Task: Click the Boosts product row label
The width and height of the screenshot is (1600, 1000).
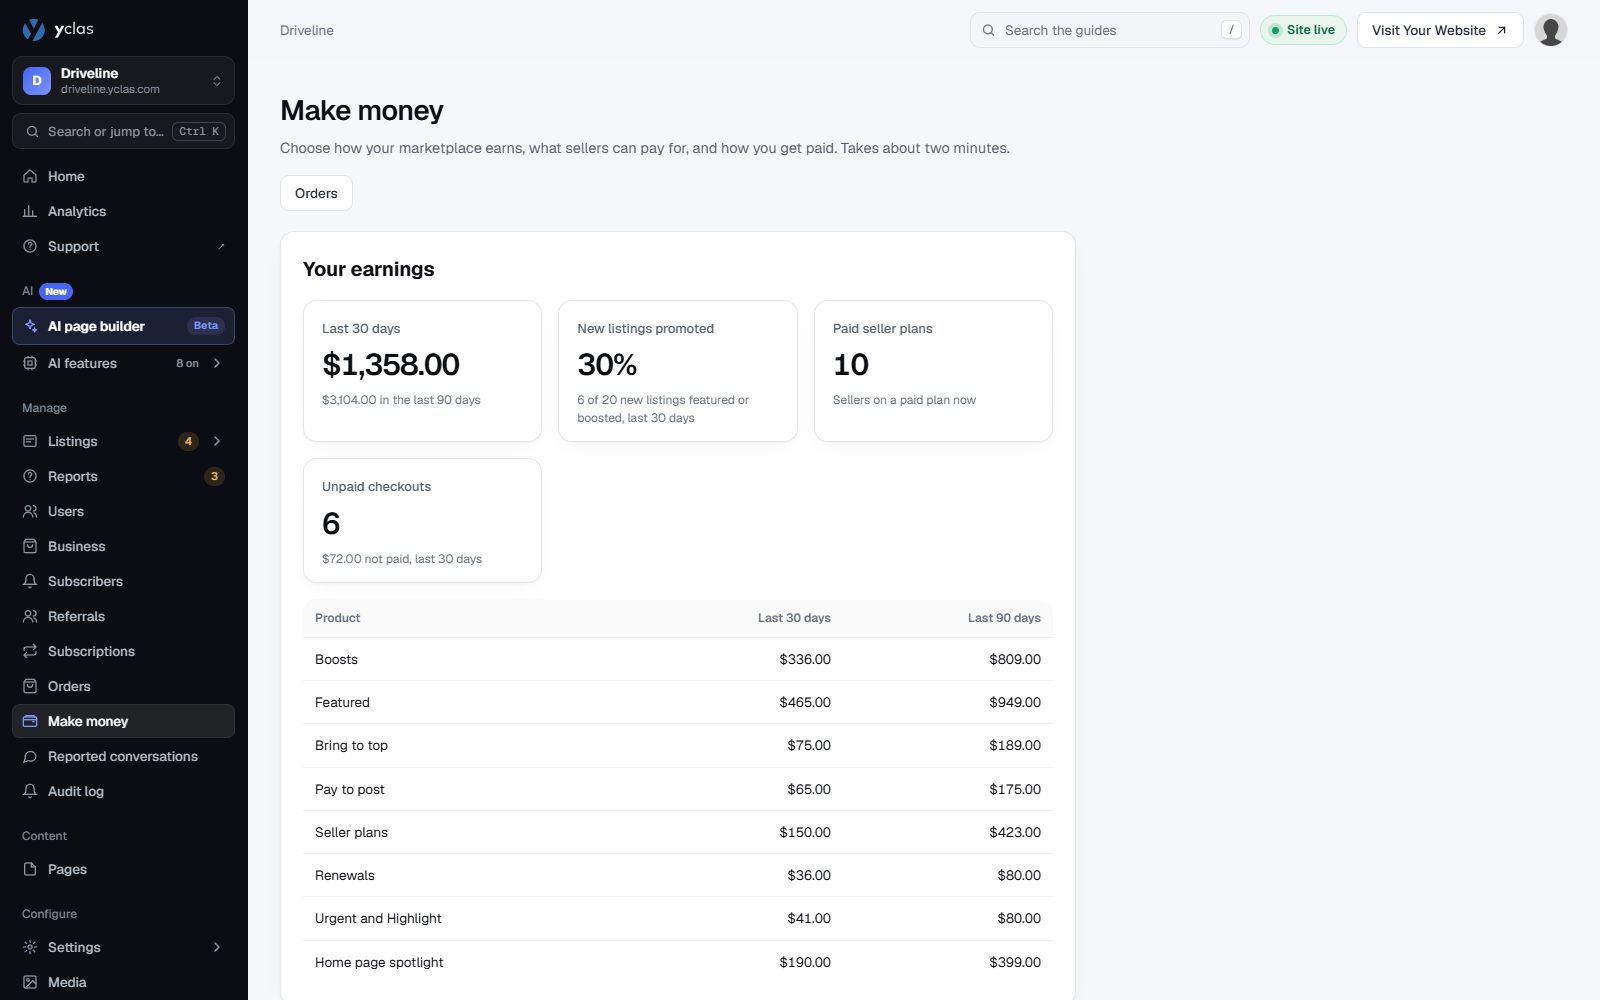Action: (x=336, y=659)
